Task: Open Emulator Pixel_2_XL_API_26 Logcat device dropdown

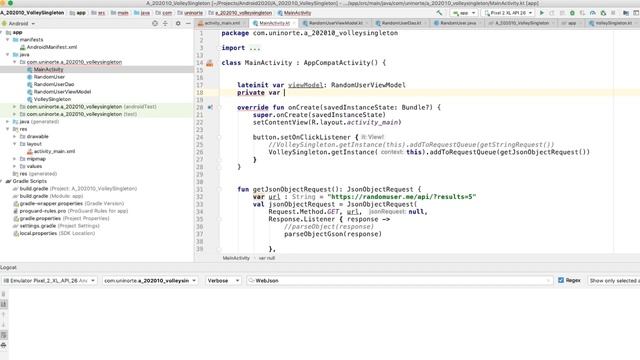Action: click(49, 281)
